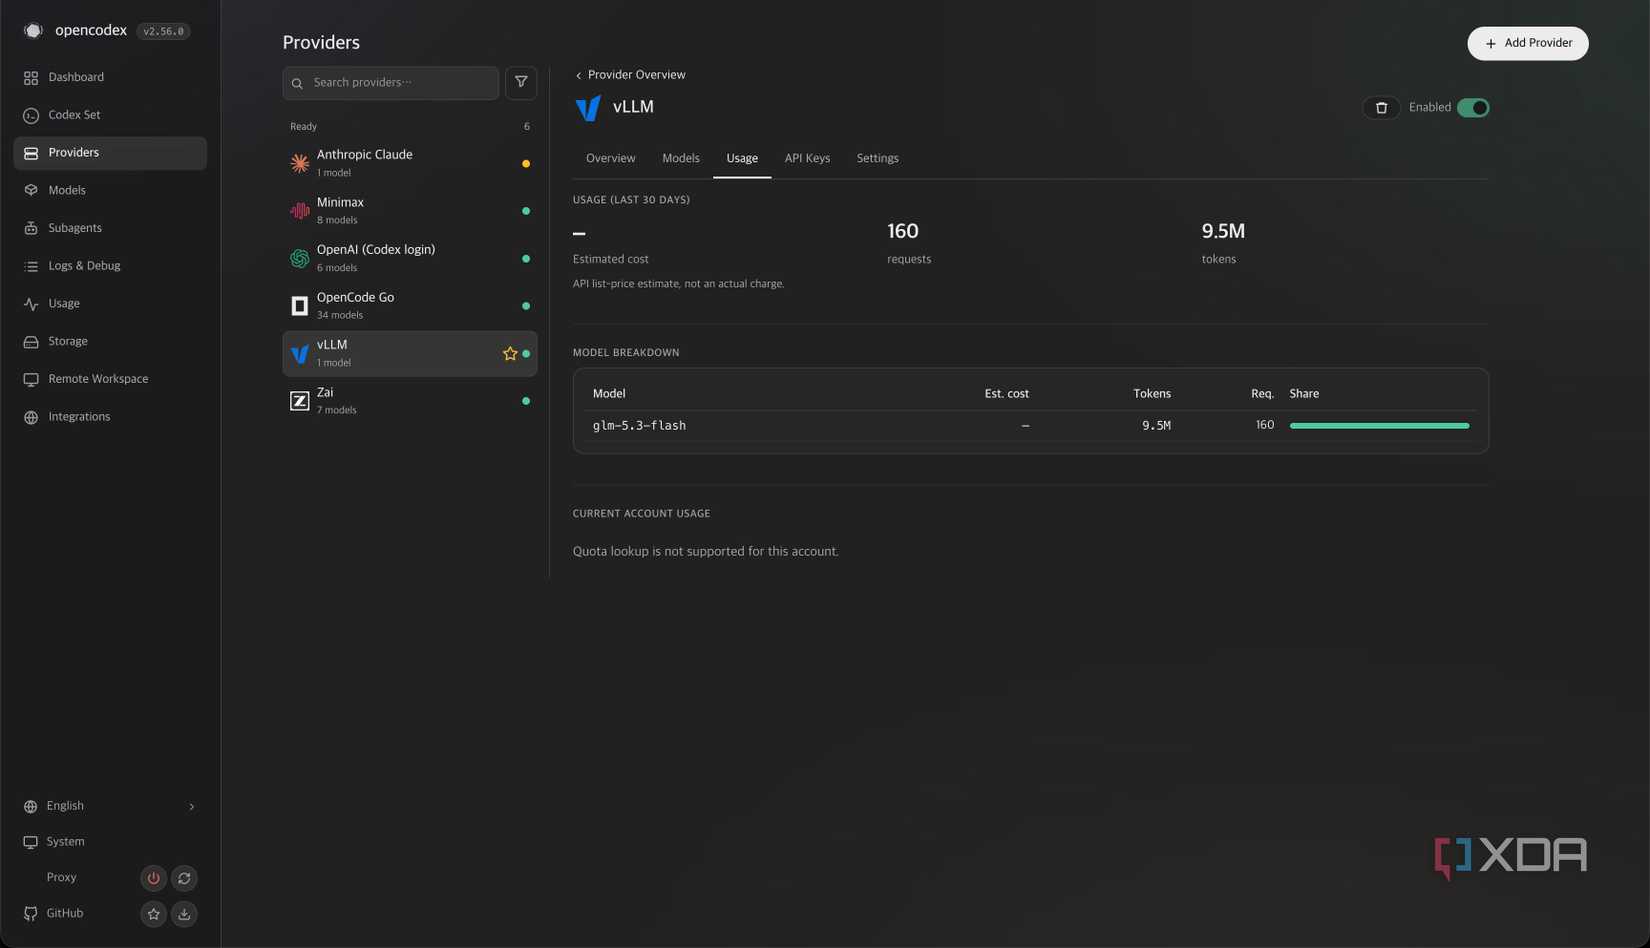Open the Settings tab

point(877,158)
